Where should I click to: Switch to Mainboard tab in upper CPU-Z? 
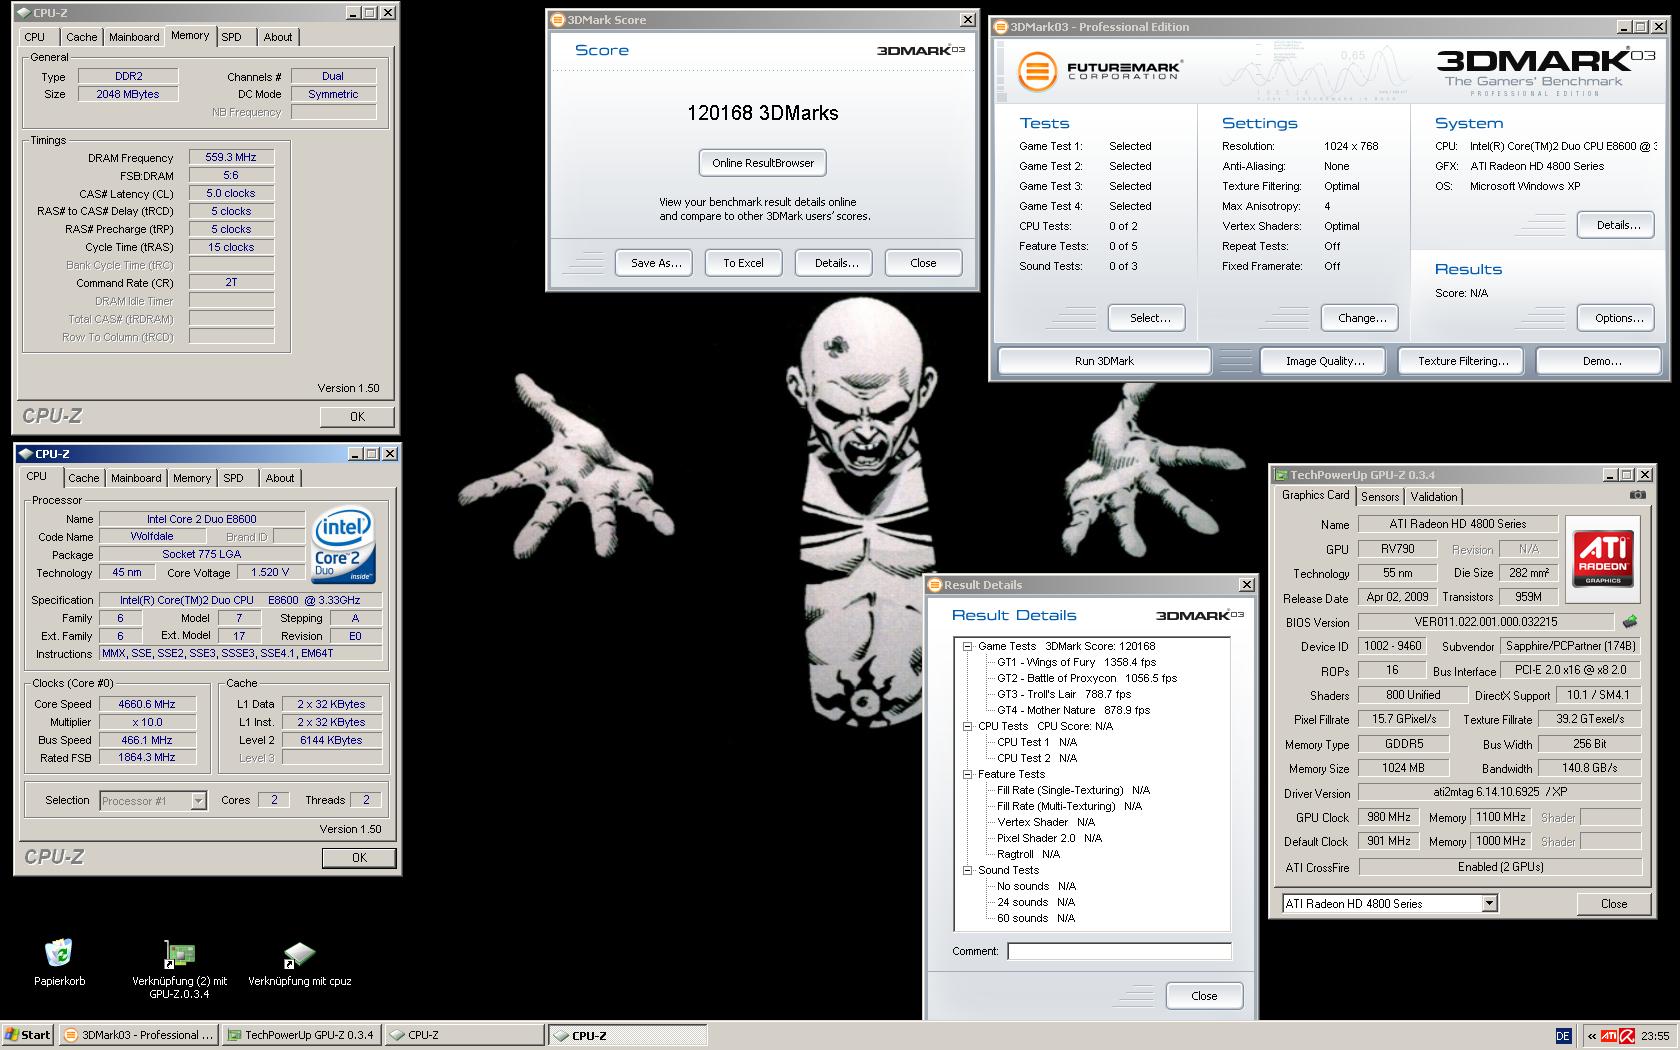(134, 37)
